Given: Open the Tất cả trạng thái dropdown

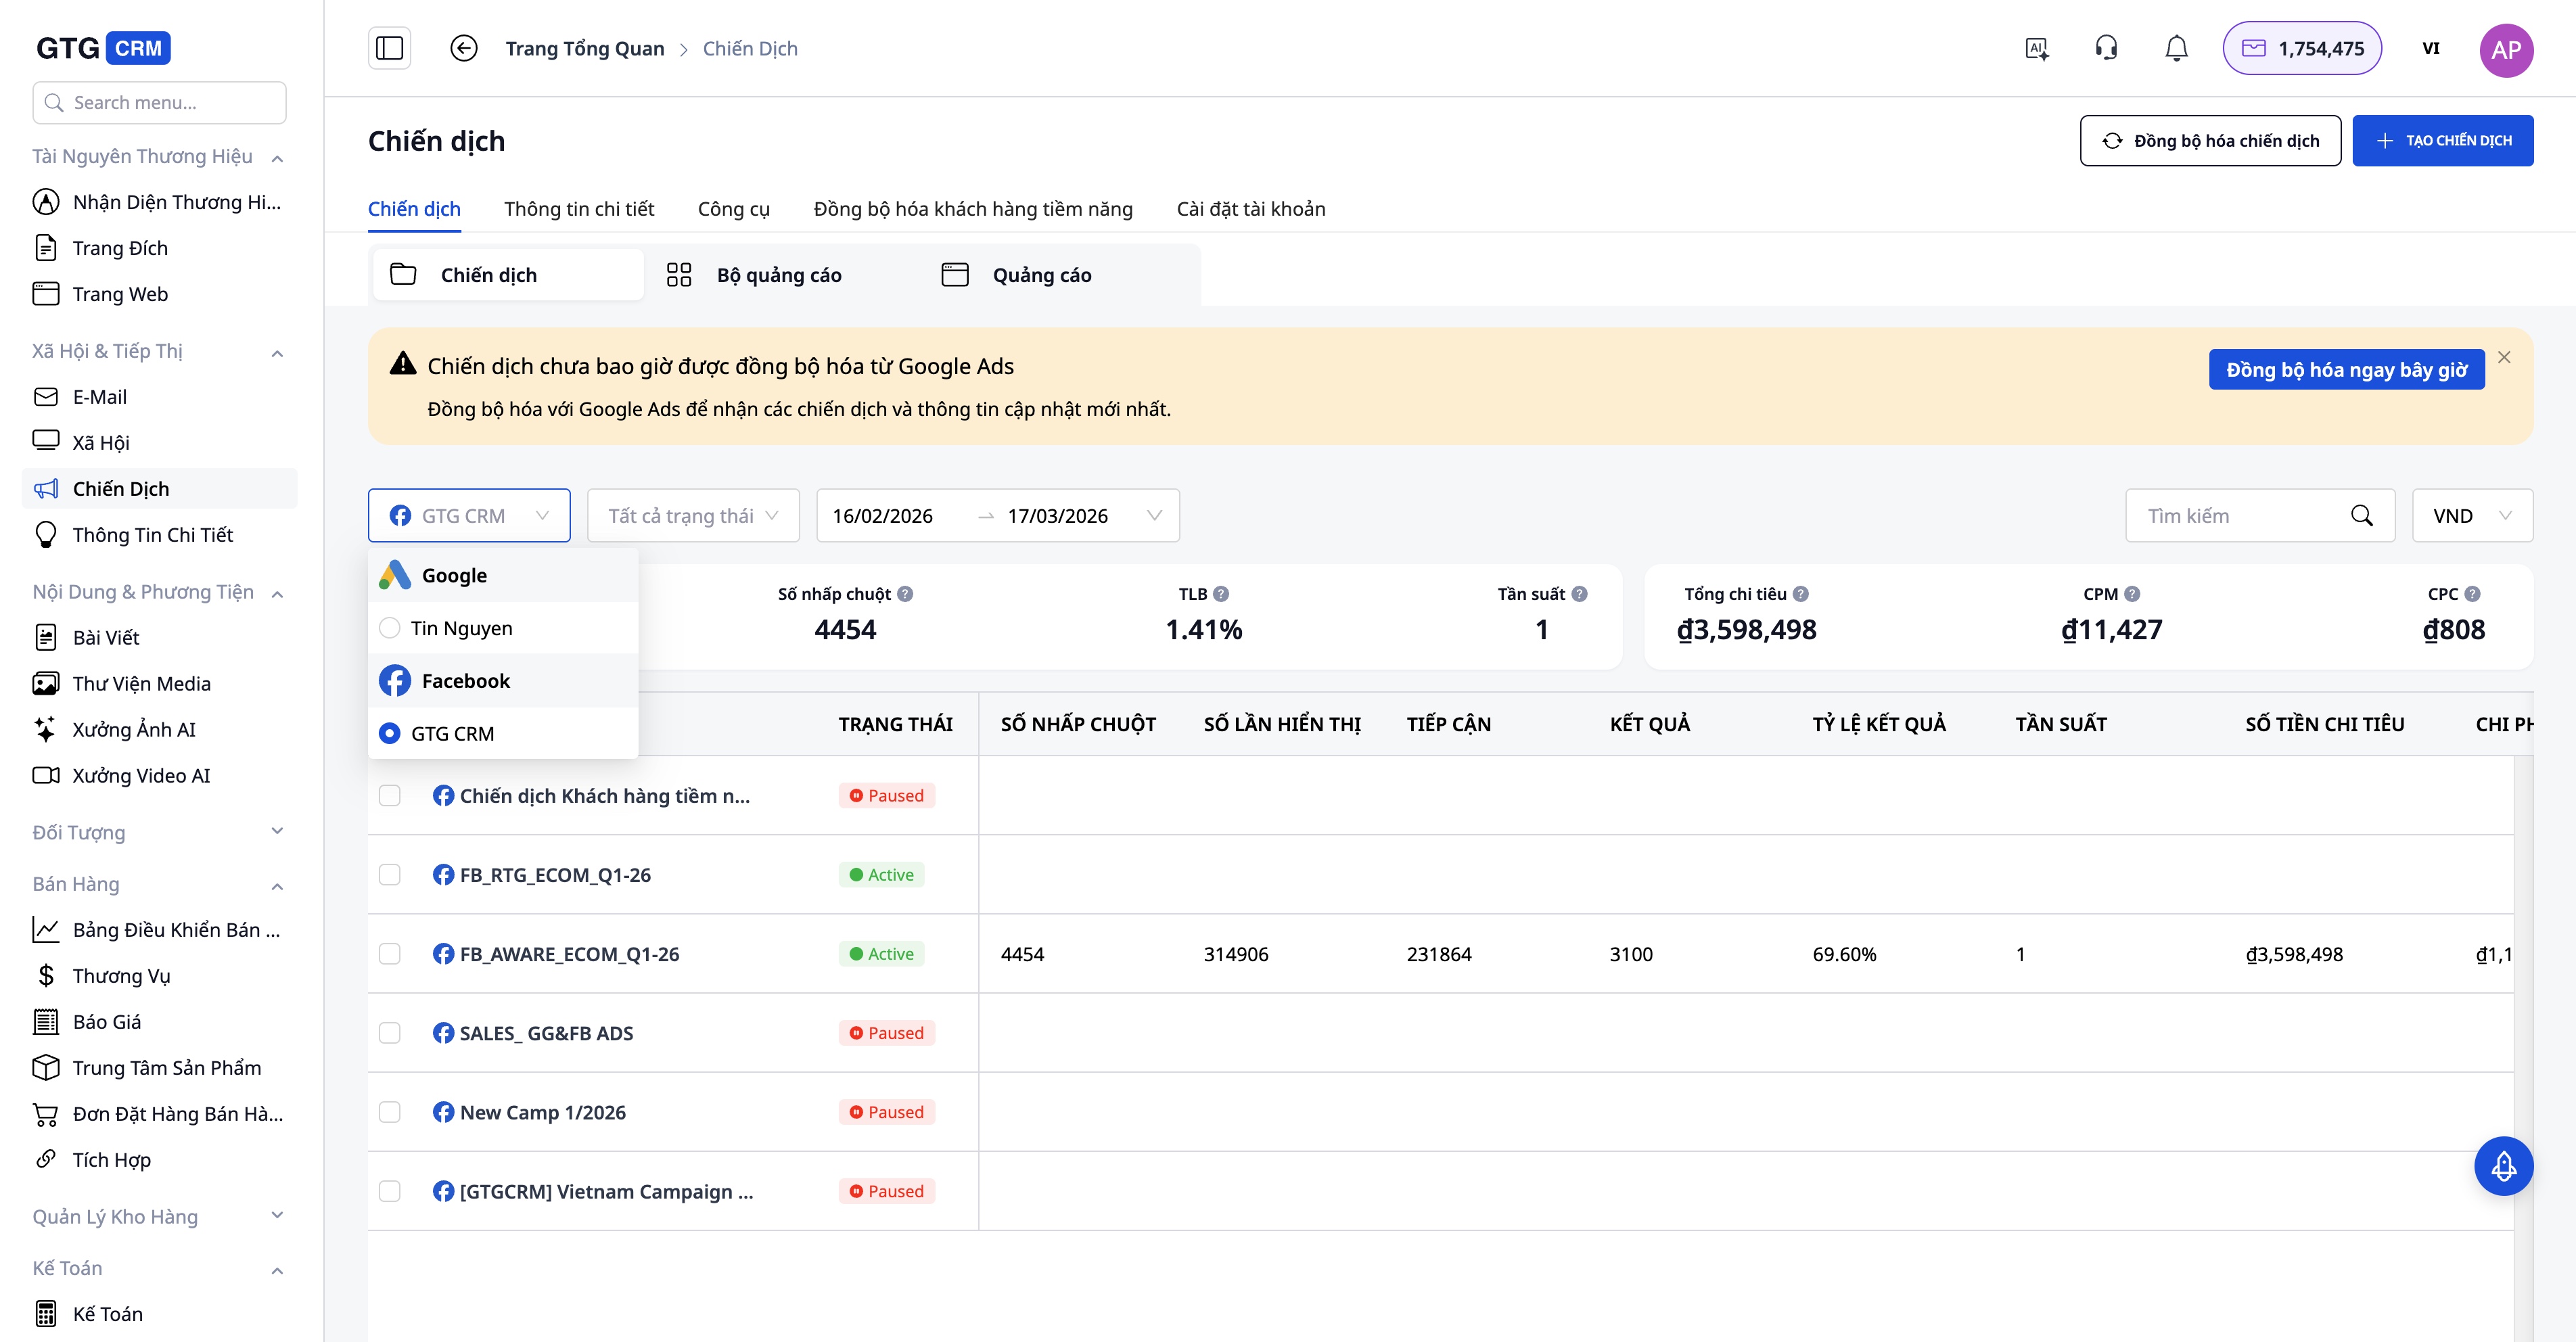Looking at the screenshot, I should [693, 516].
